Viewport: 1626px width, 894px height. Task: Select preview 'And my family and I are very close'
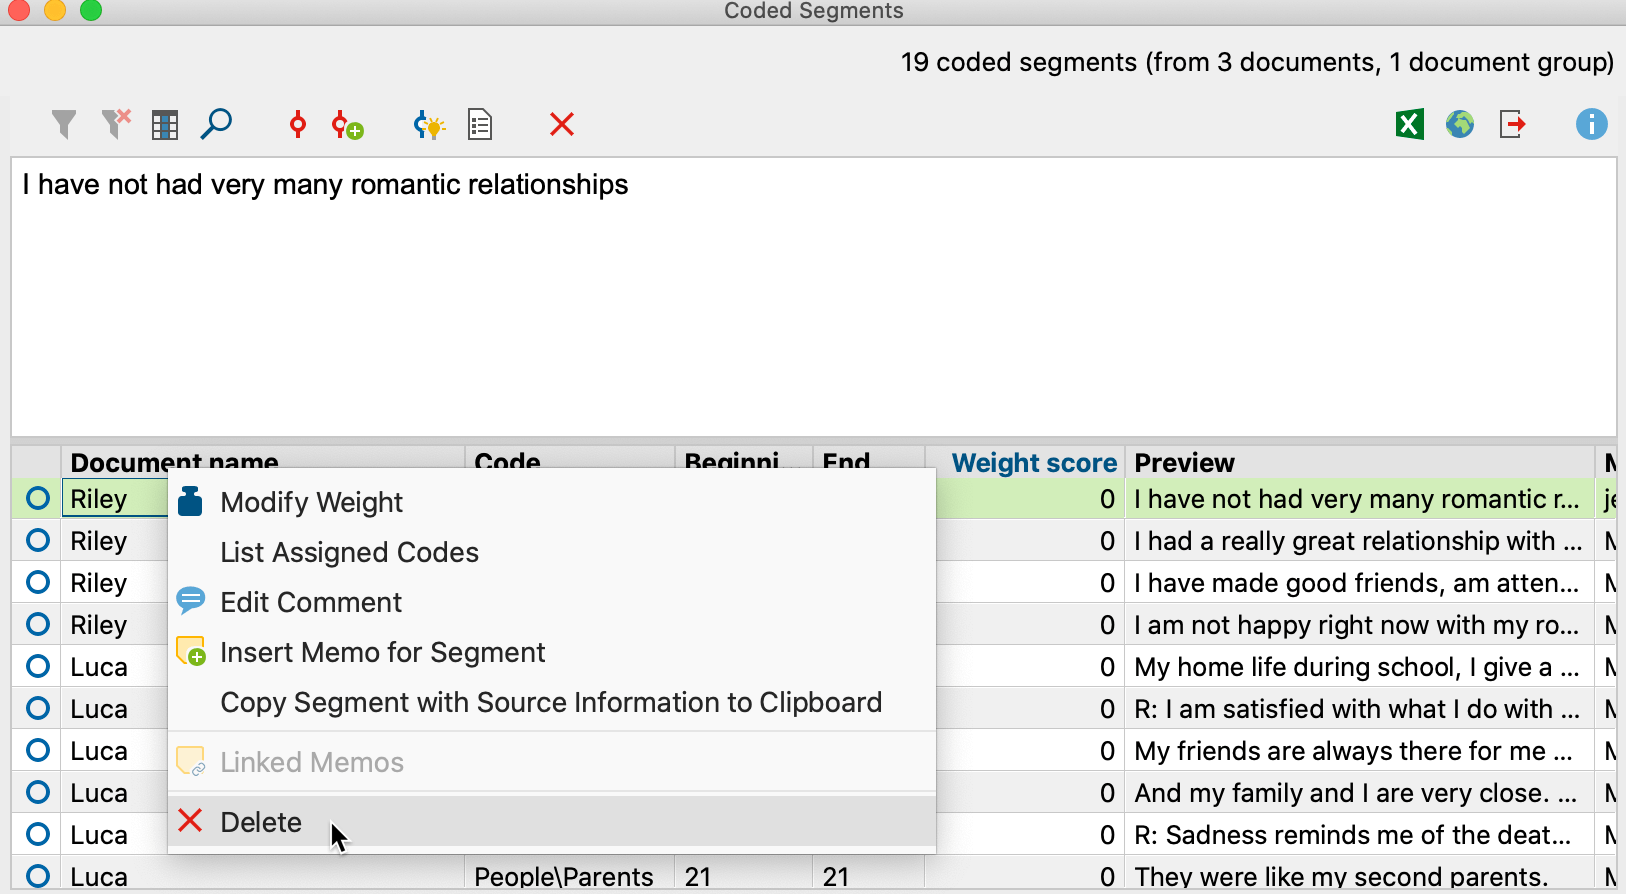[x=1359, y=793]
